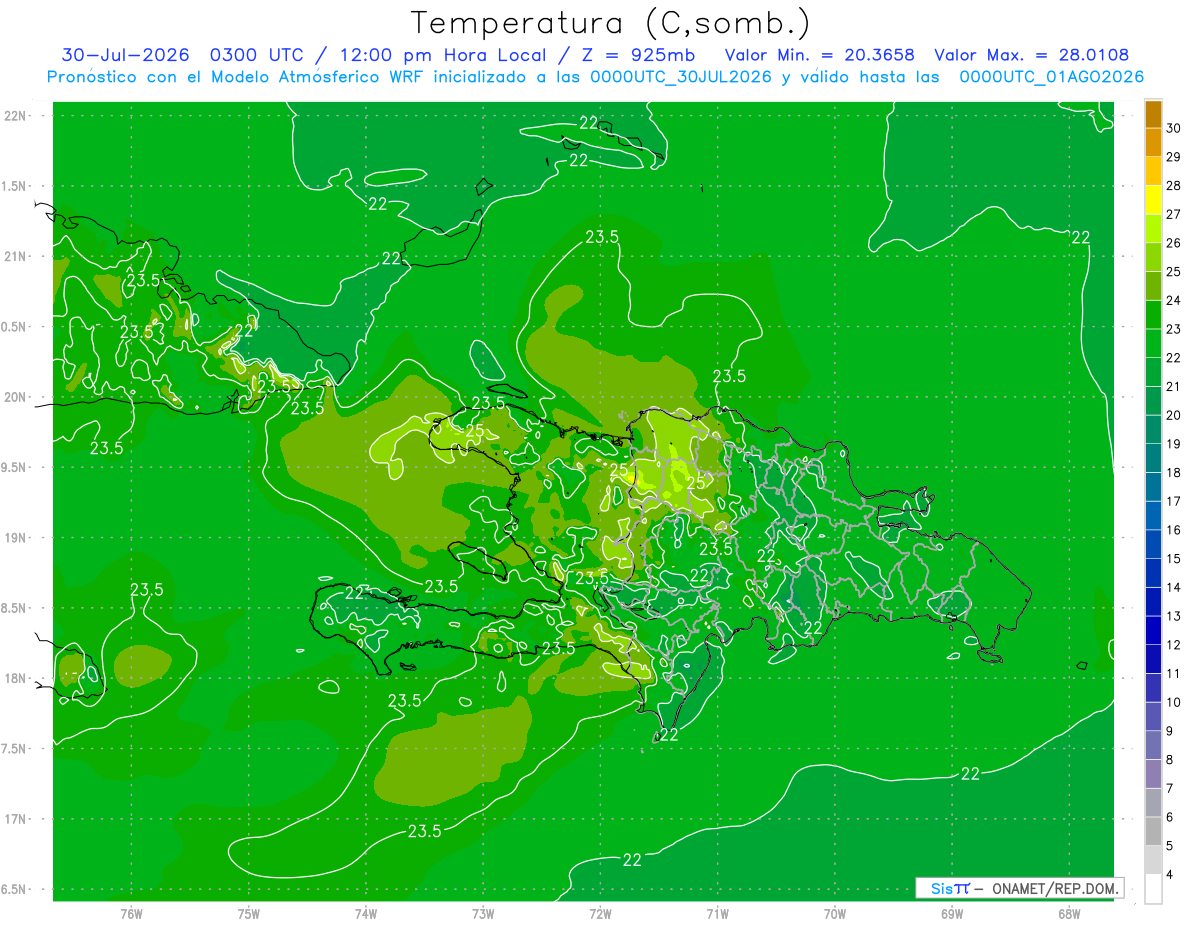This screenshot has height=927, width=1200.
Task: Click the 72W longitude axis label
Action: [600, 913]
